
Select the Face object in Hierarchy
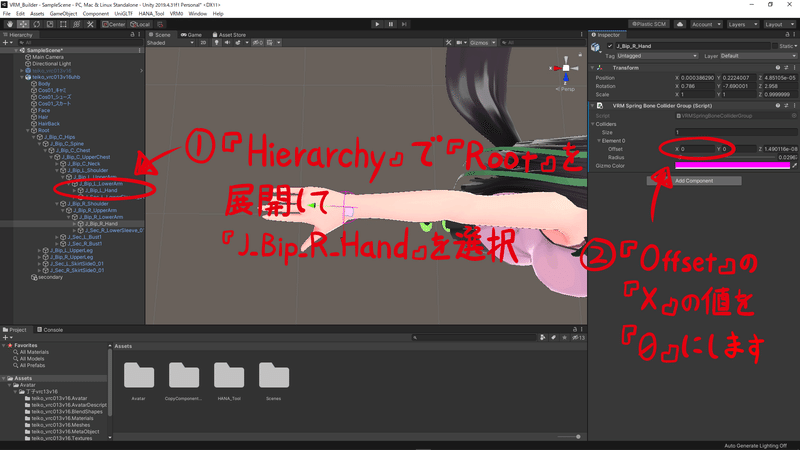pos(44,110)
